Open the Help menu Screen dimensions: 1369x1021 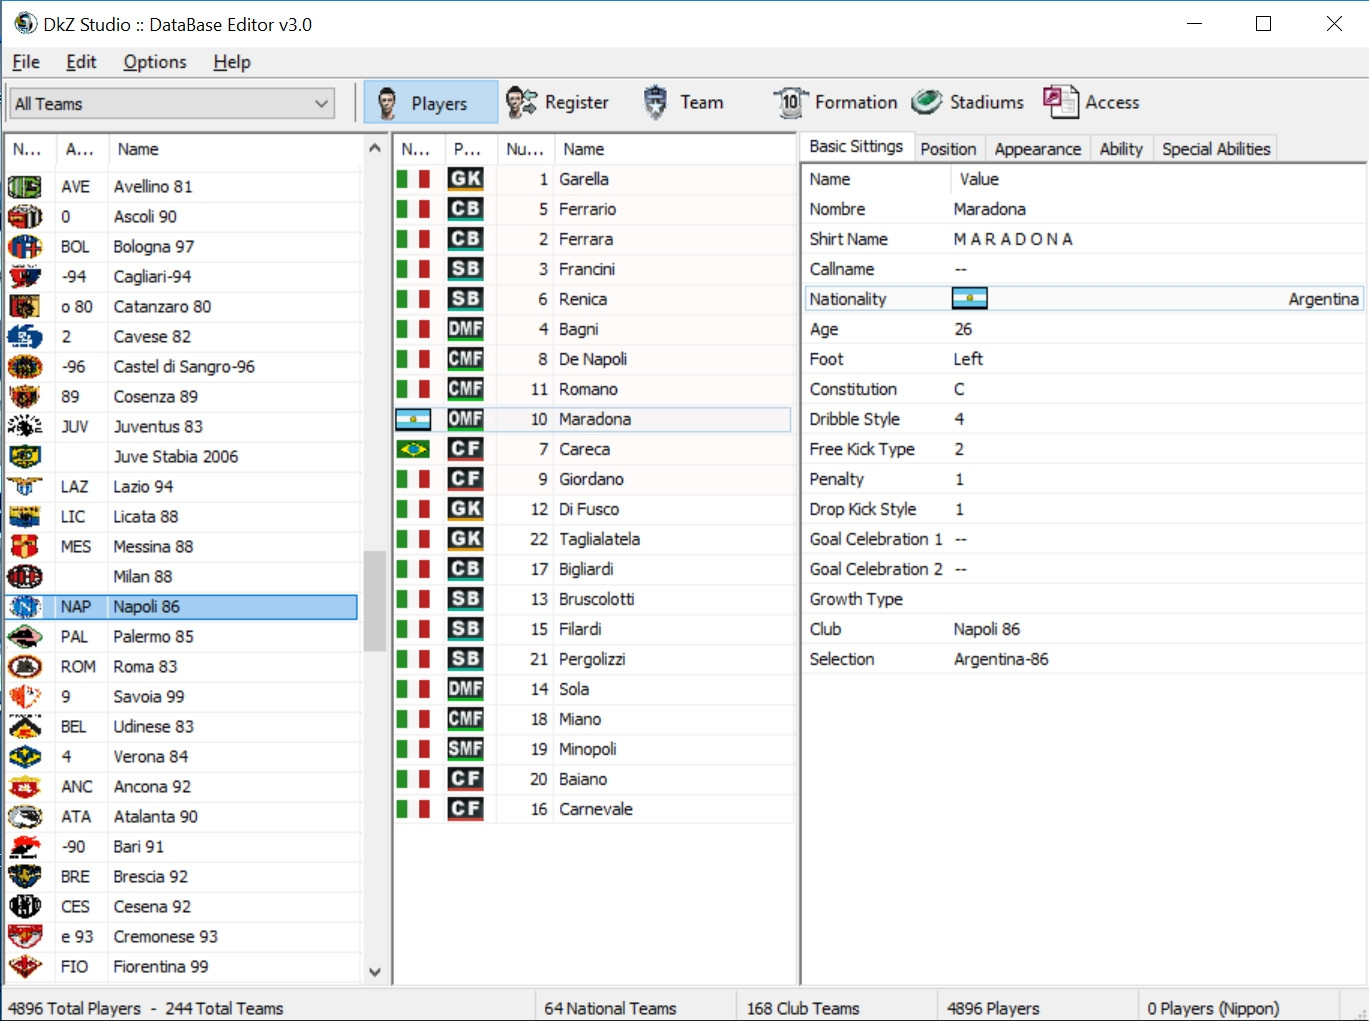[x=232, y=62]
